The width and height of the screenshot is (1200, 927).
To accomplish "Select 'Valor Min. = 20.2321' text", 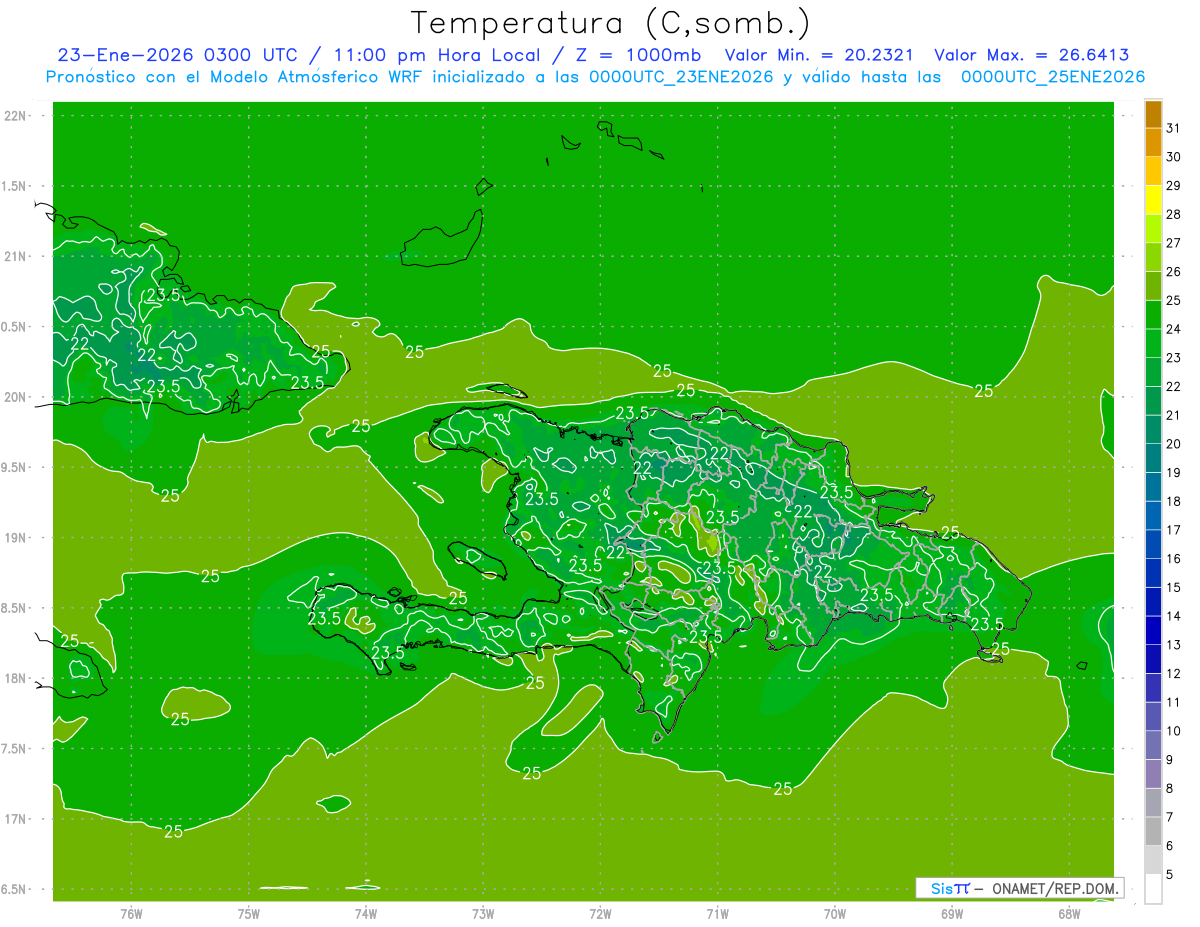I will pyautogui.click(x=819, y=55).
